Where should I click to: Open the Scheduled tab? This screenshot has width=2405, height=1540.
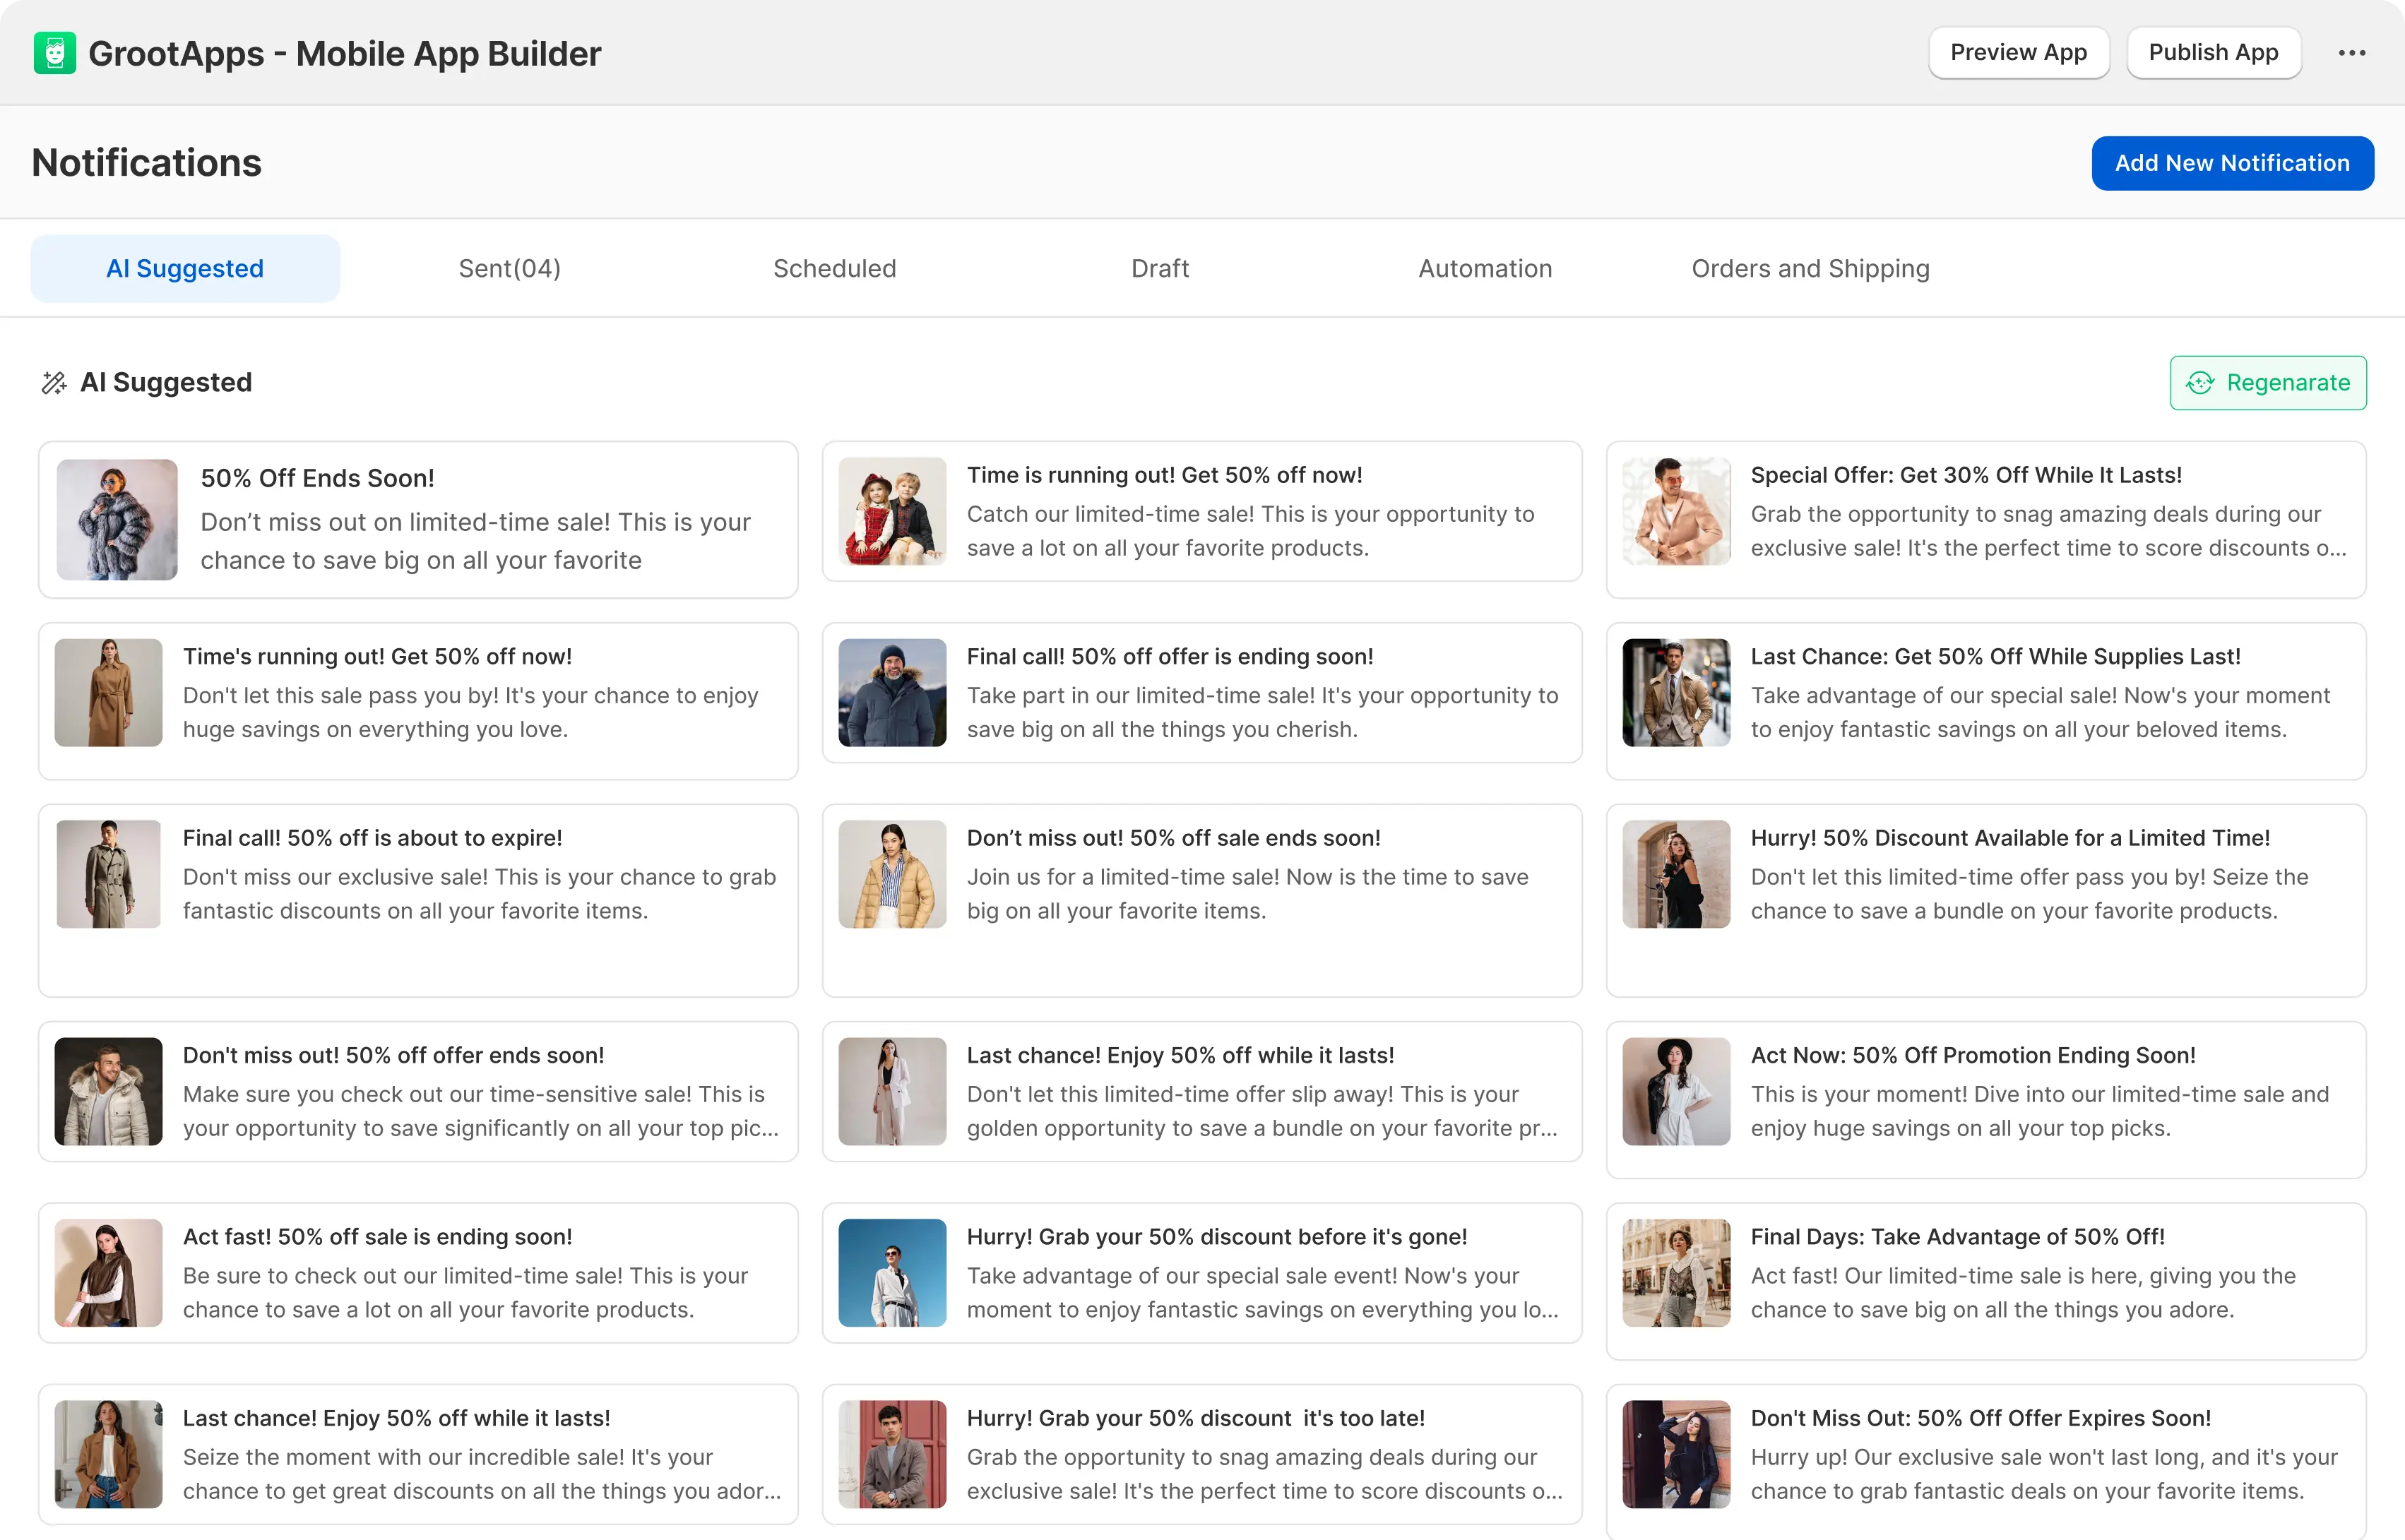click(x=834, y=268)
